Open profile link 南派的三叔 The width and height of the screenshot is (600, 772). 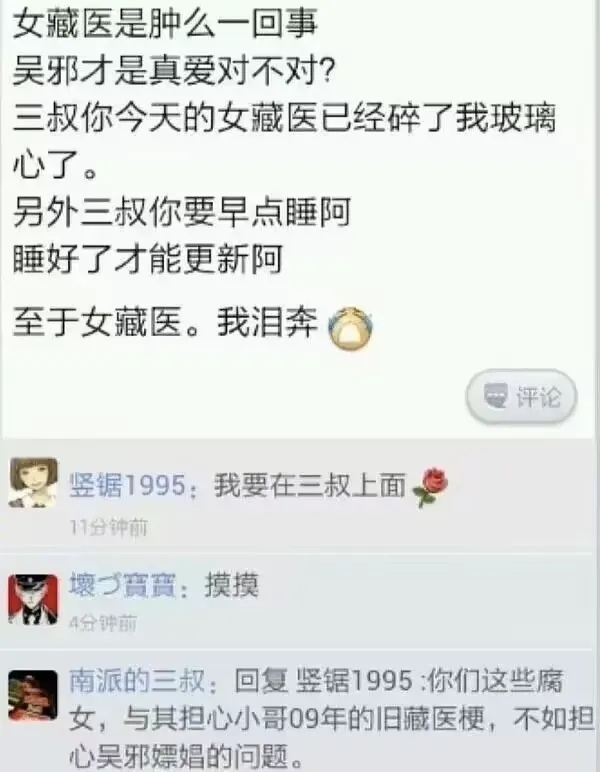click(136, 681)
